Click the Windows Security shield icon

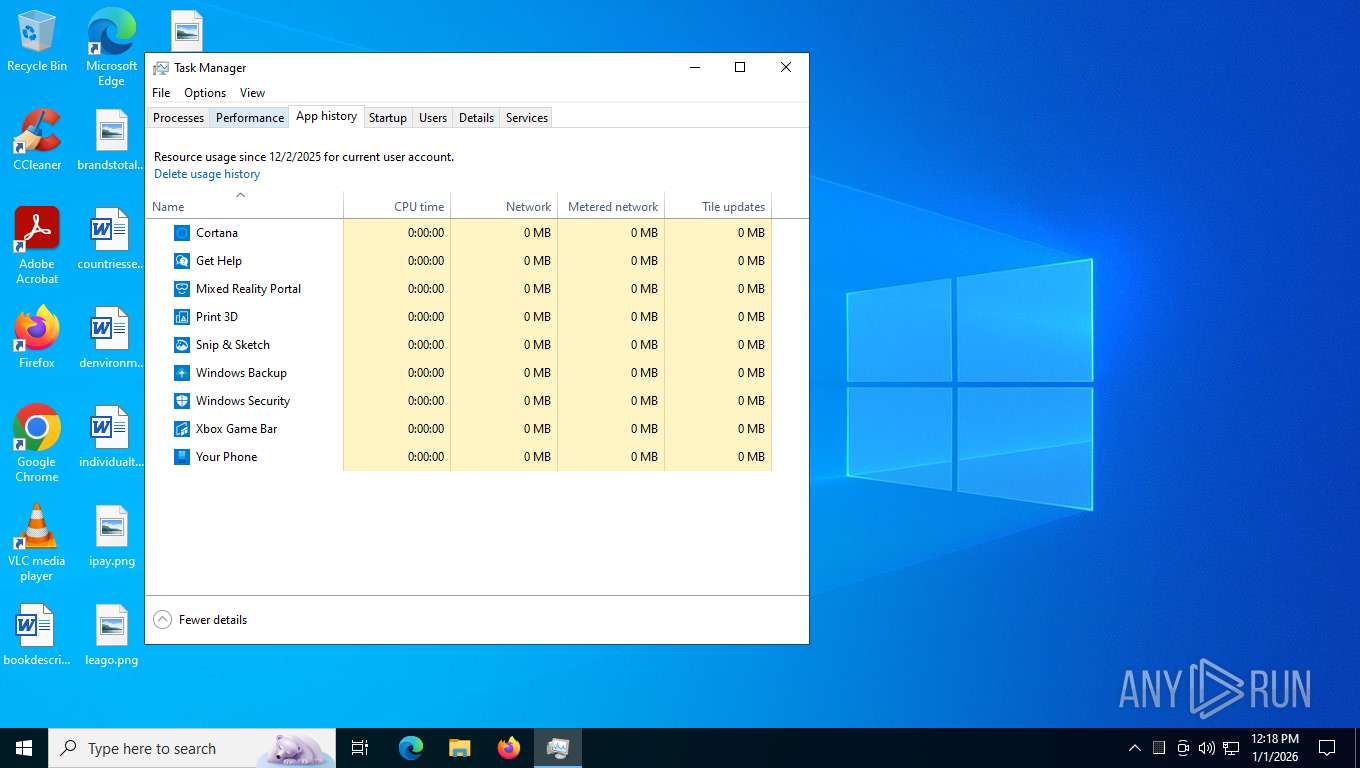[x=182, y=401]
